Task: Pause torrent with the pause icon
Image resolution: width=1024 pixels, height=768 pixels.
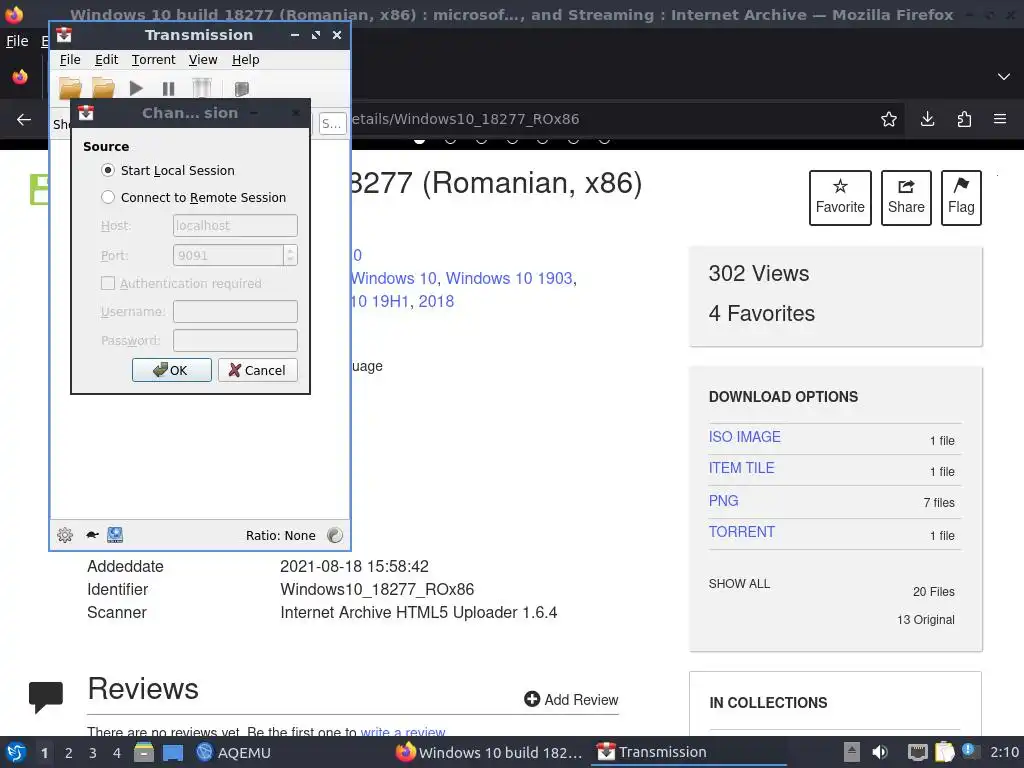Action: [x=168, y=88]
